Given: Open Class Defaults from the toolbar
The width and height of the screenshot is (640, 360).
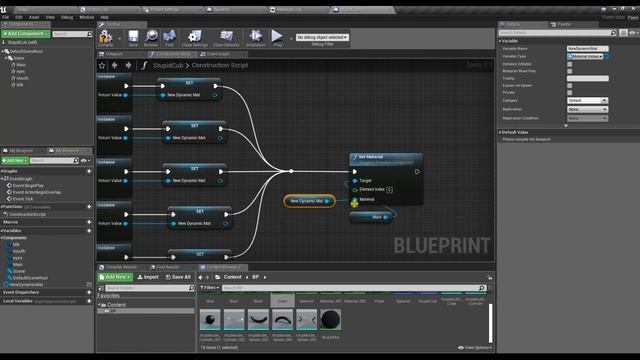Looking at the screenshot, I should 226,37.
